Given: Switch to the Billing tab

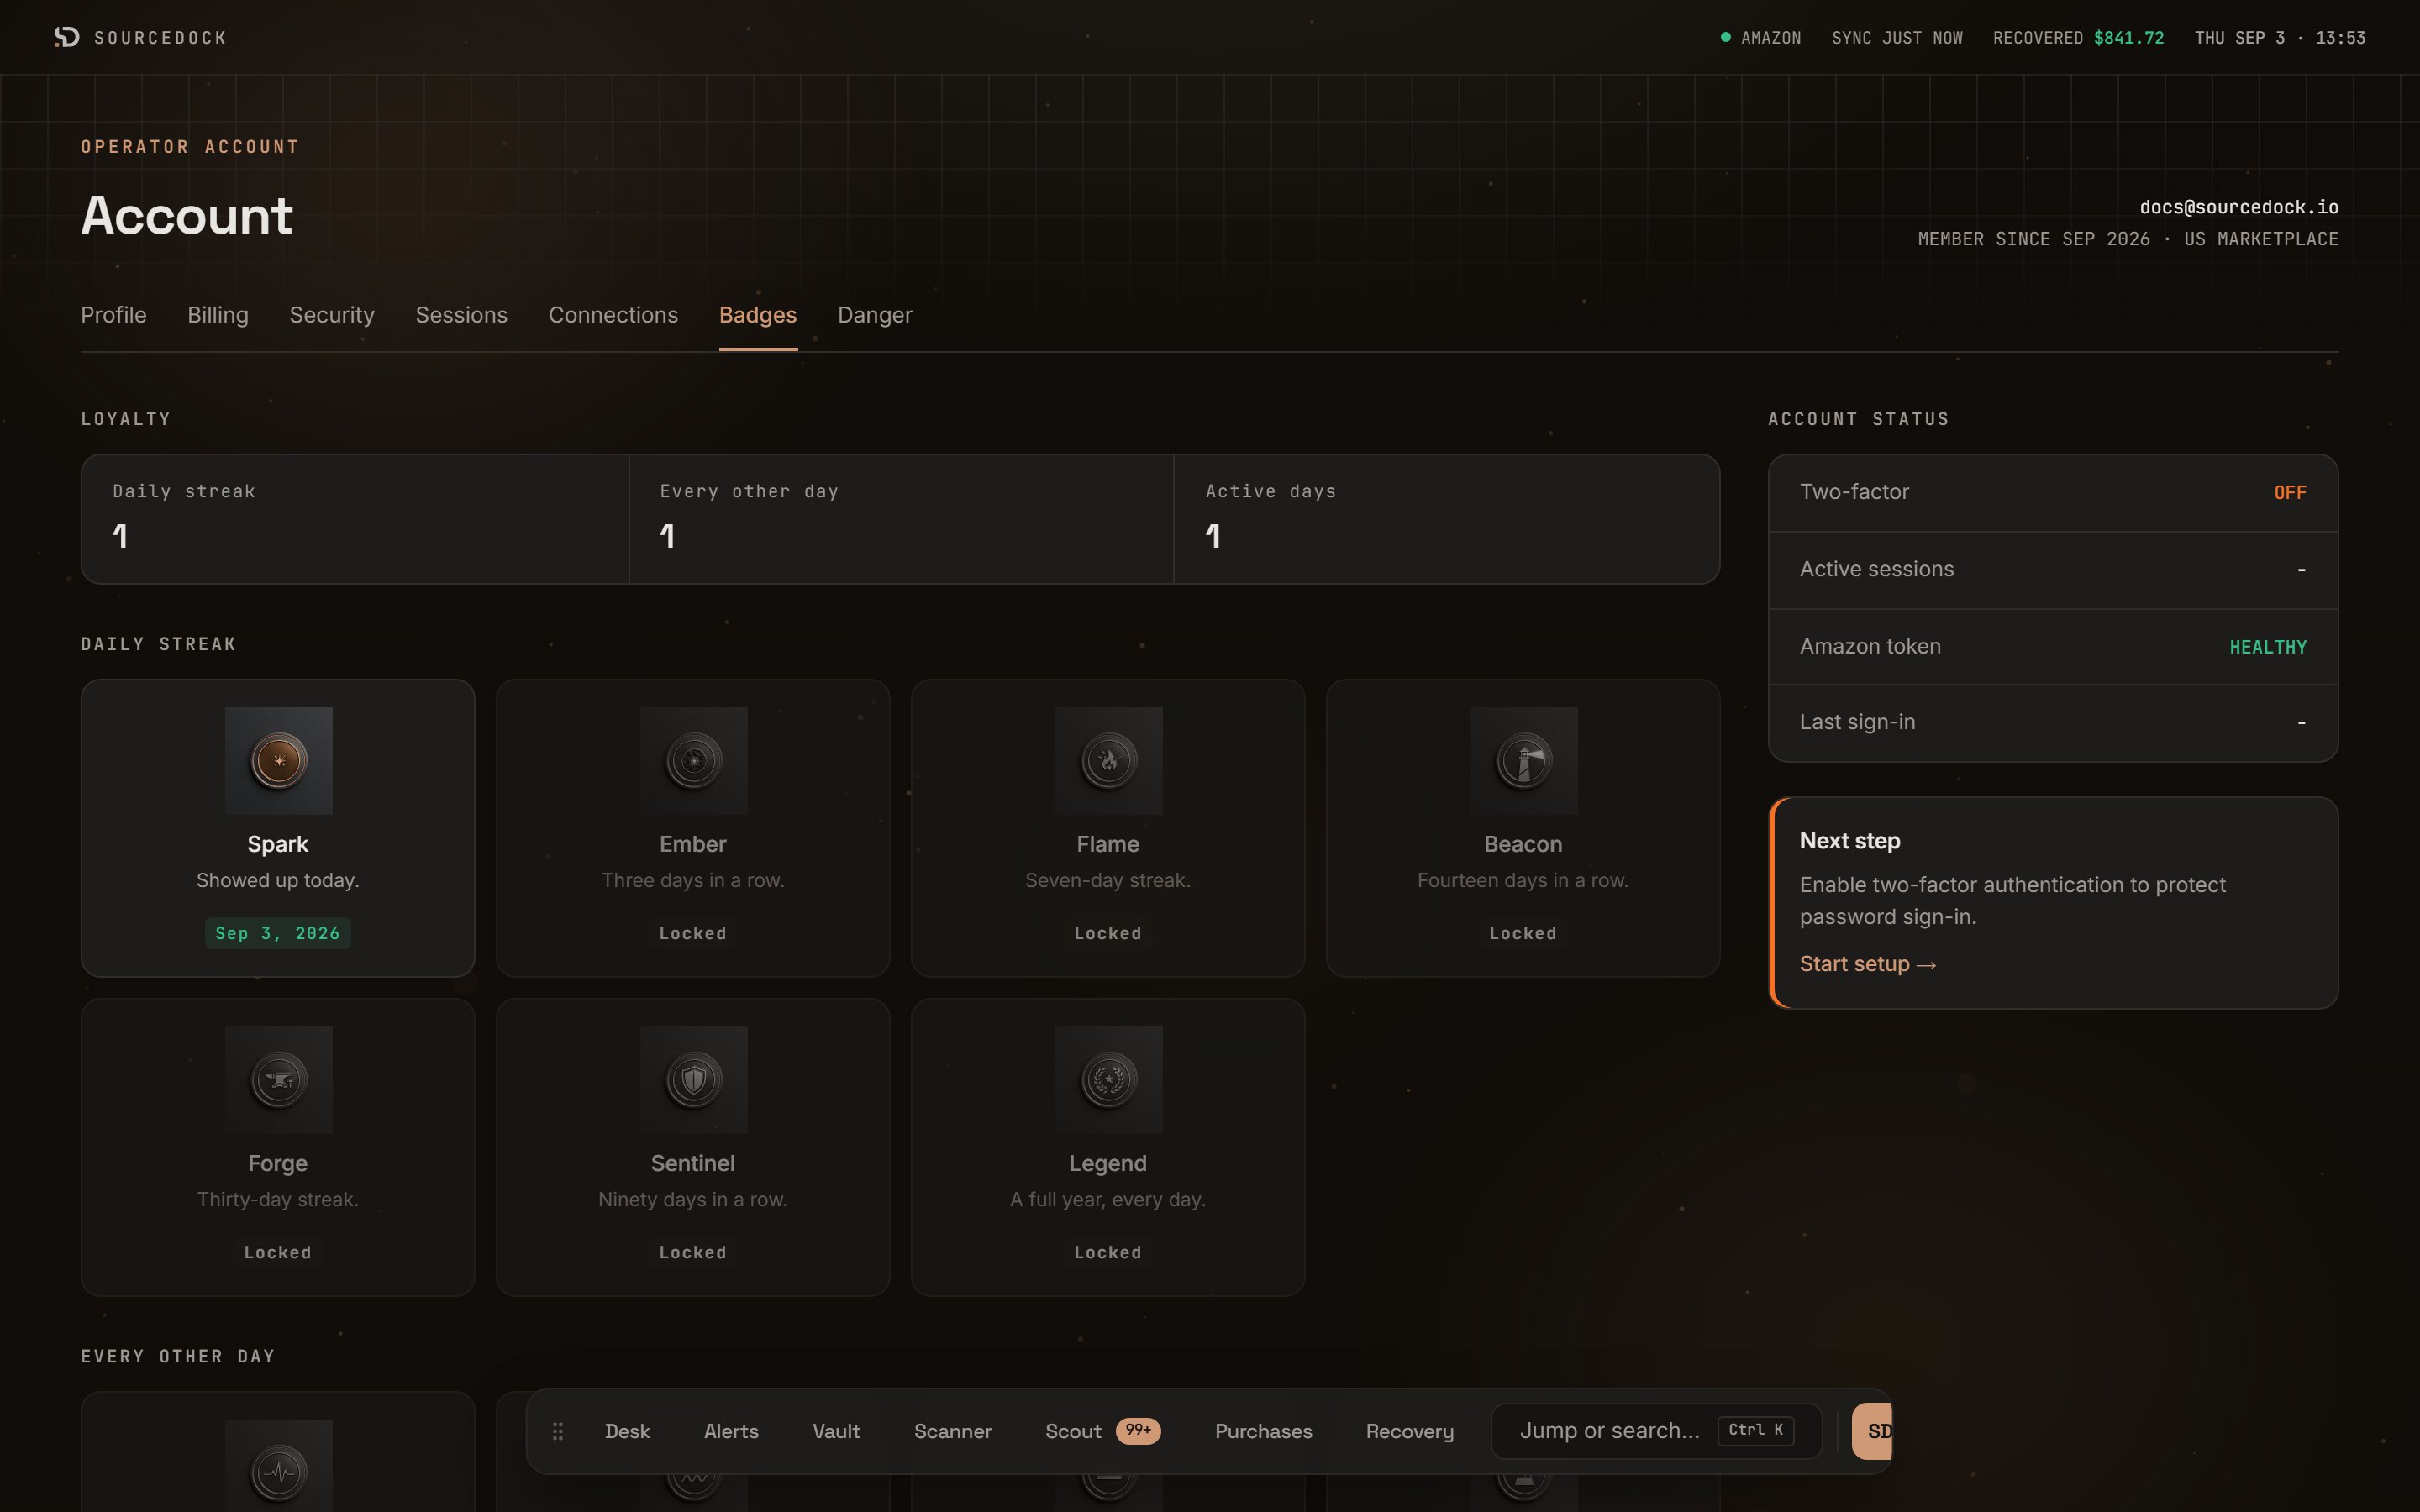Looking at the screenshot, I should point(218,315).
